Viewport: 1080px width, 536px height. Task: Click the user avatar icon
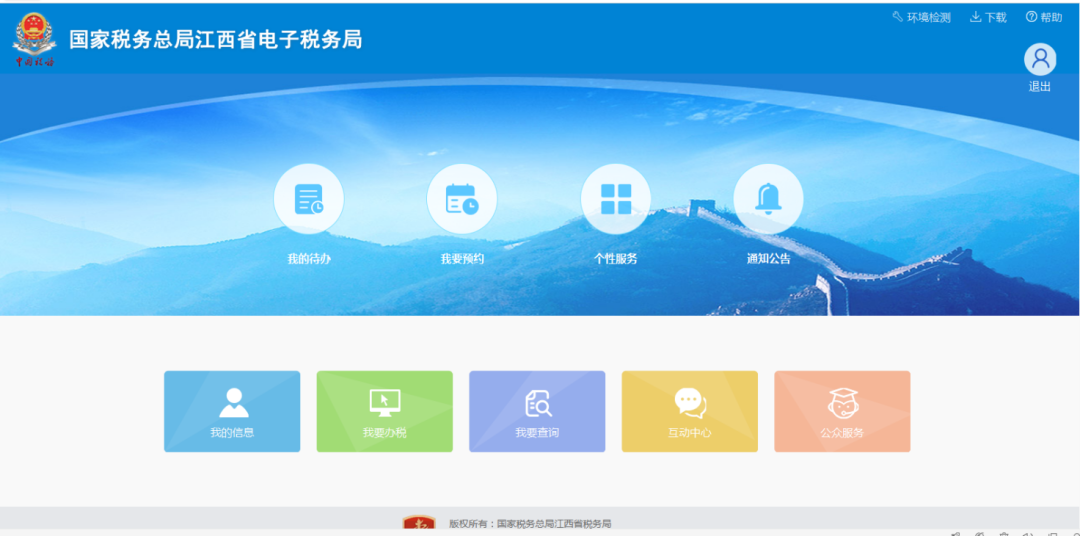click(1040, 59)
